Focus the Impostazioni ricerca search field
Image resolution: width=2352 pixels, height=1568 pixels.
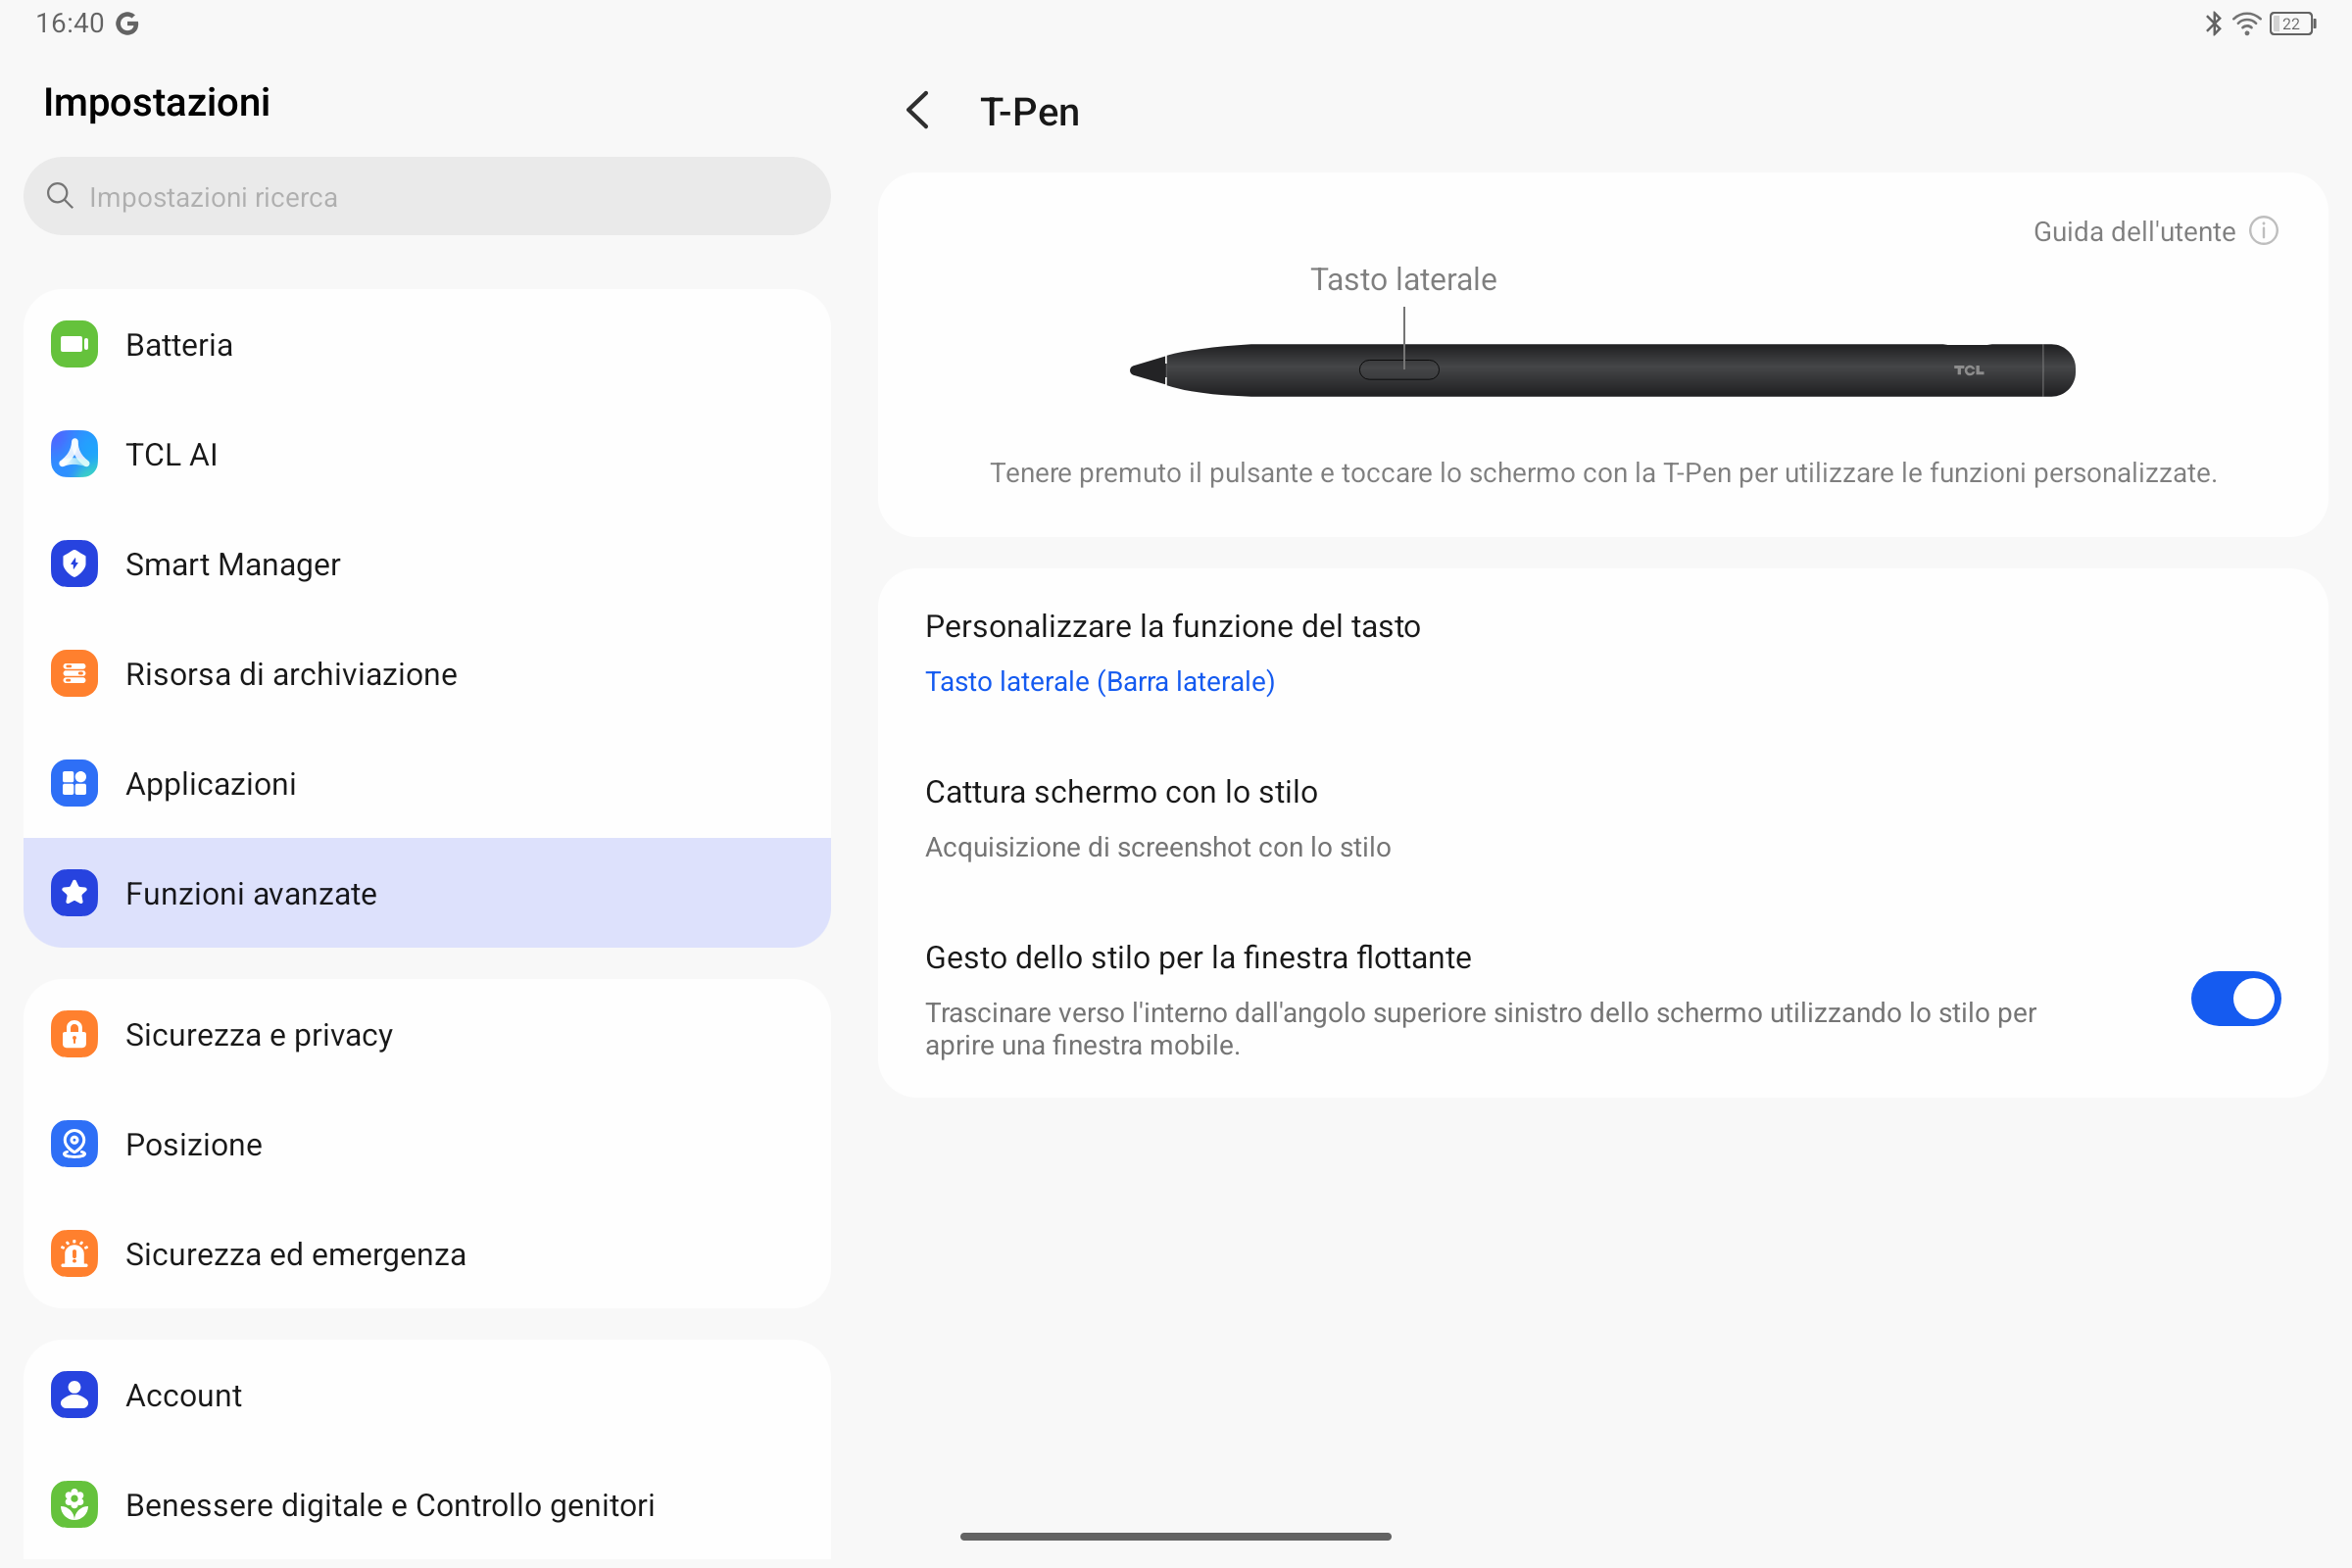[x=427, y=196]
